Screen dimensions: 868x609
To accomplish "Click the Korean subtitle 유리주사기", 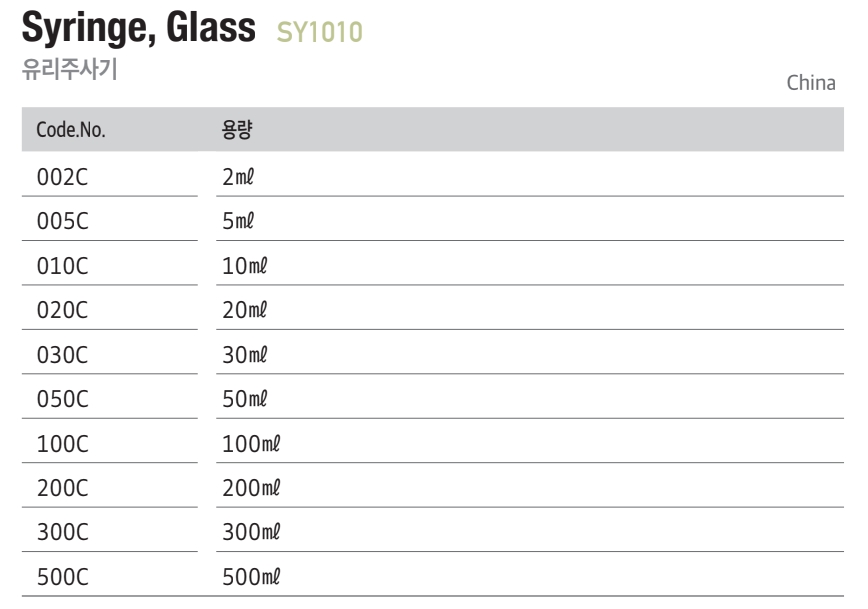I will (70, 70).
